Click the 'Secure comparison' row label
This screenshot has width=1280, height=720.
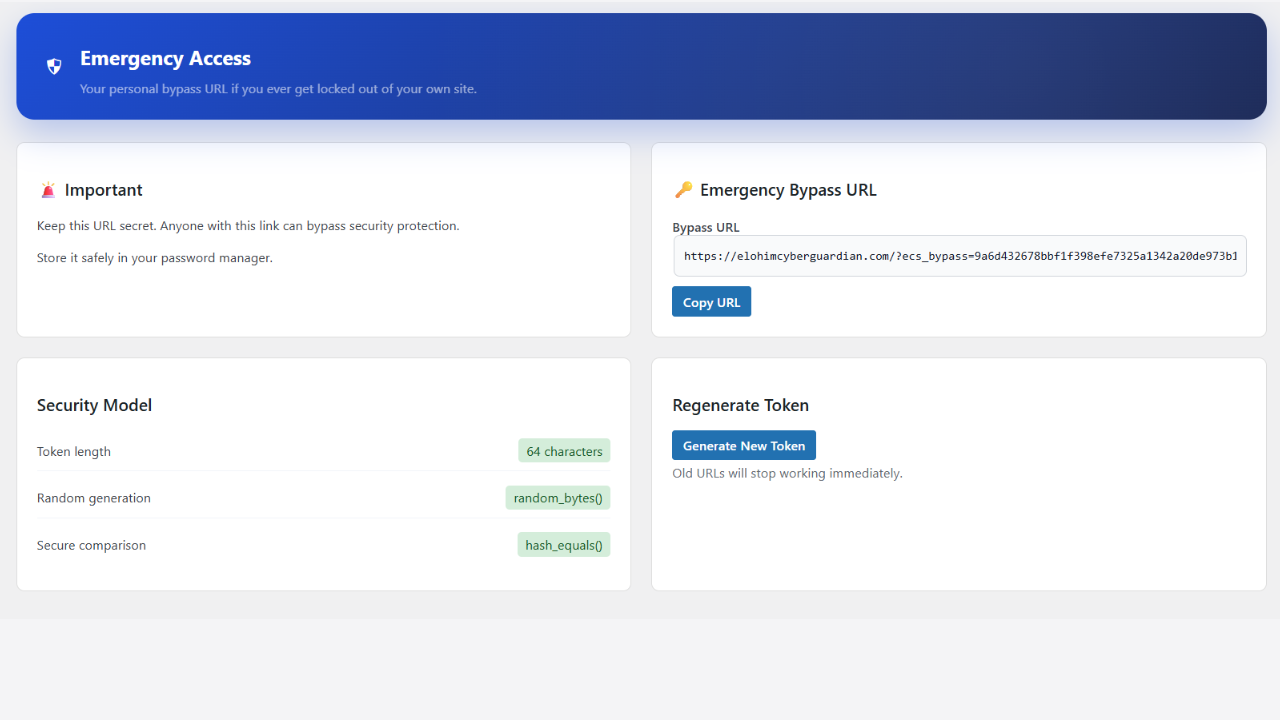click(91, 545)
